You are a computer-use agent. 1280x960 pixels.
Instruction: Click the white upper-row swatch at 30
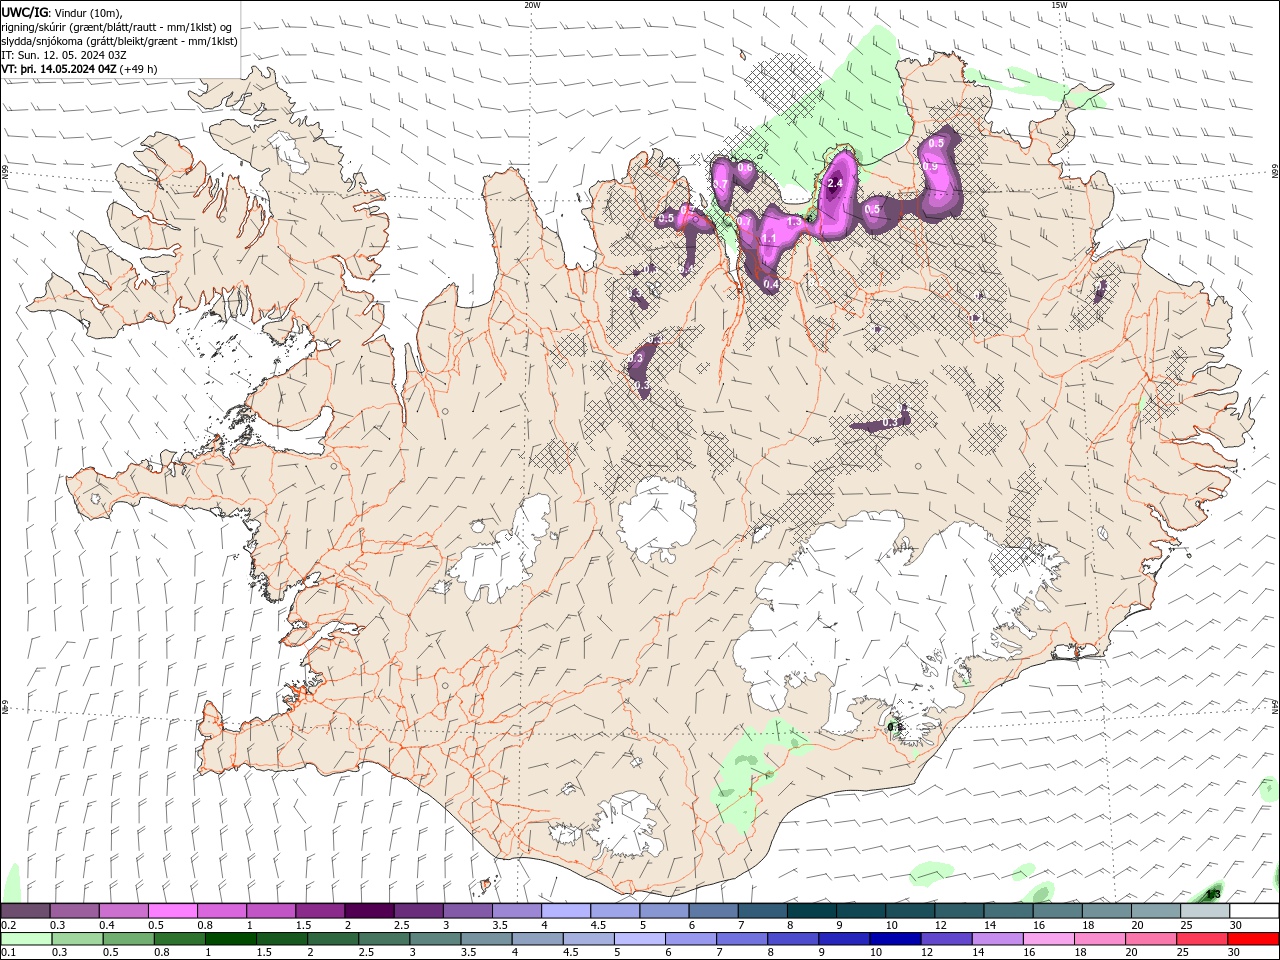[x=1253, y=911]
